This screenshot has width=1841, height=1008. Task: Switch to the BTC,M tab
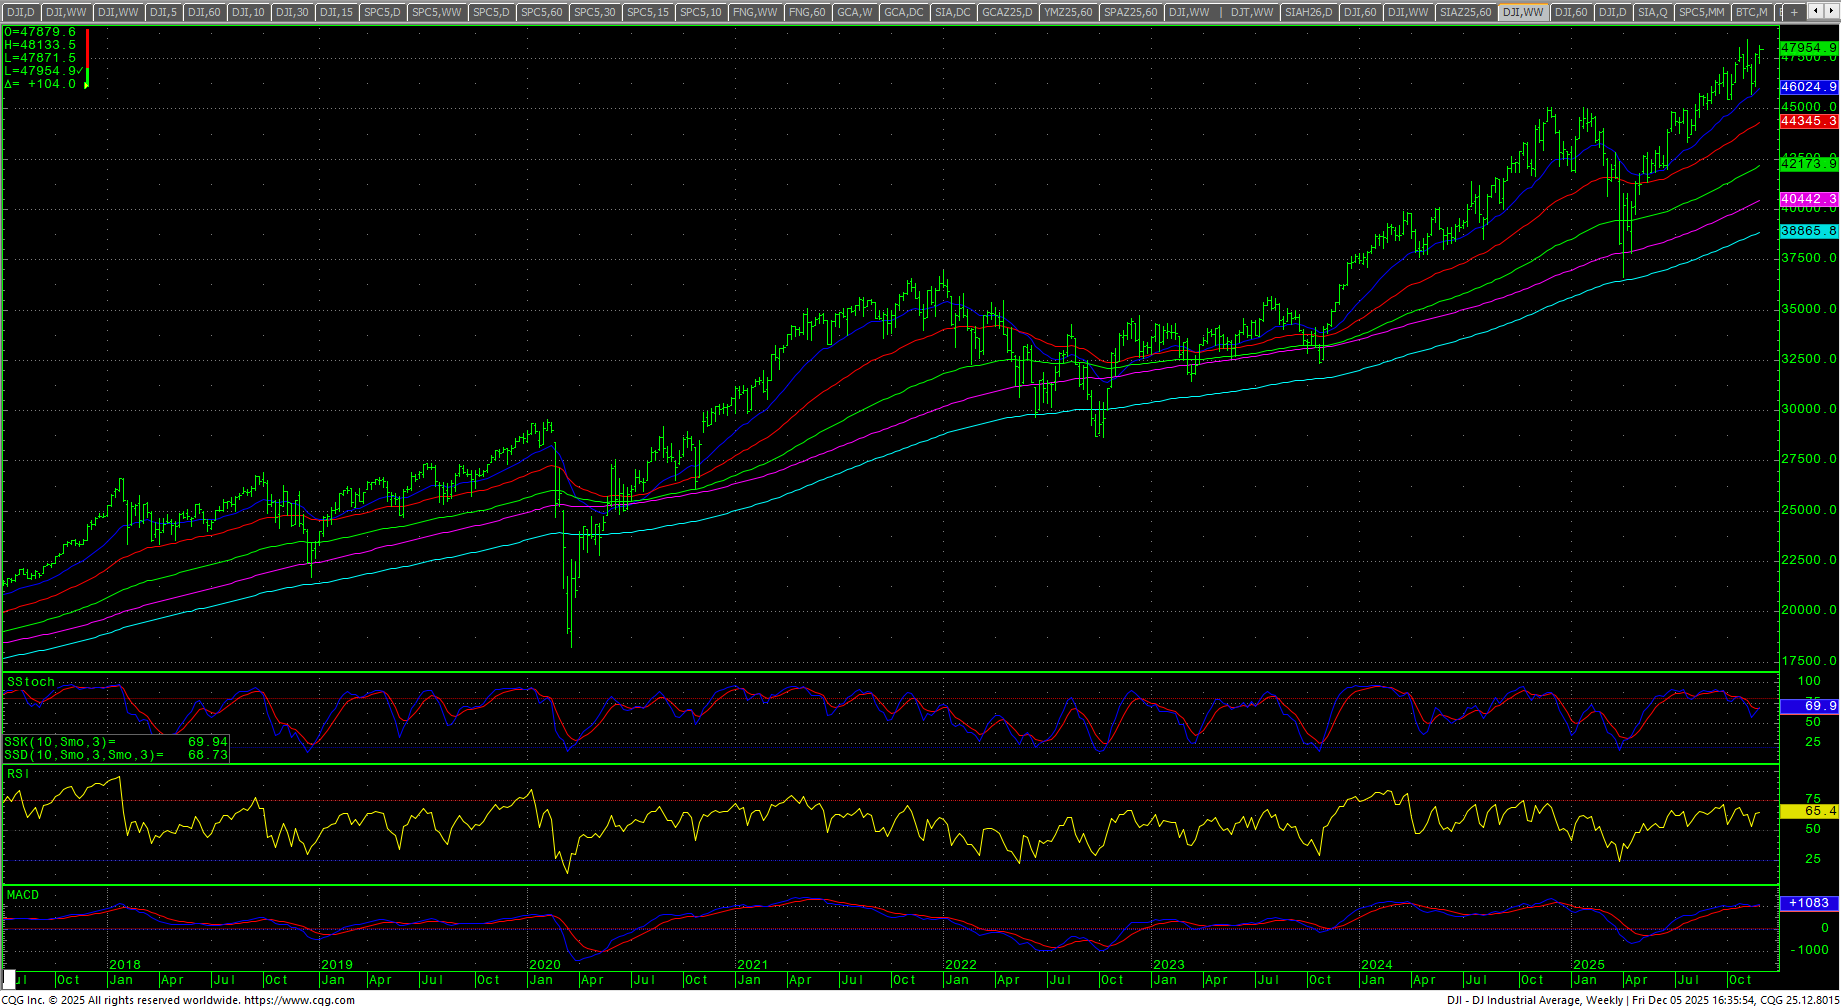1751,12
